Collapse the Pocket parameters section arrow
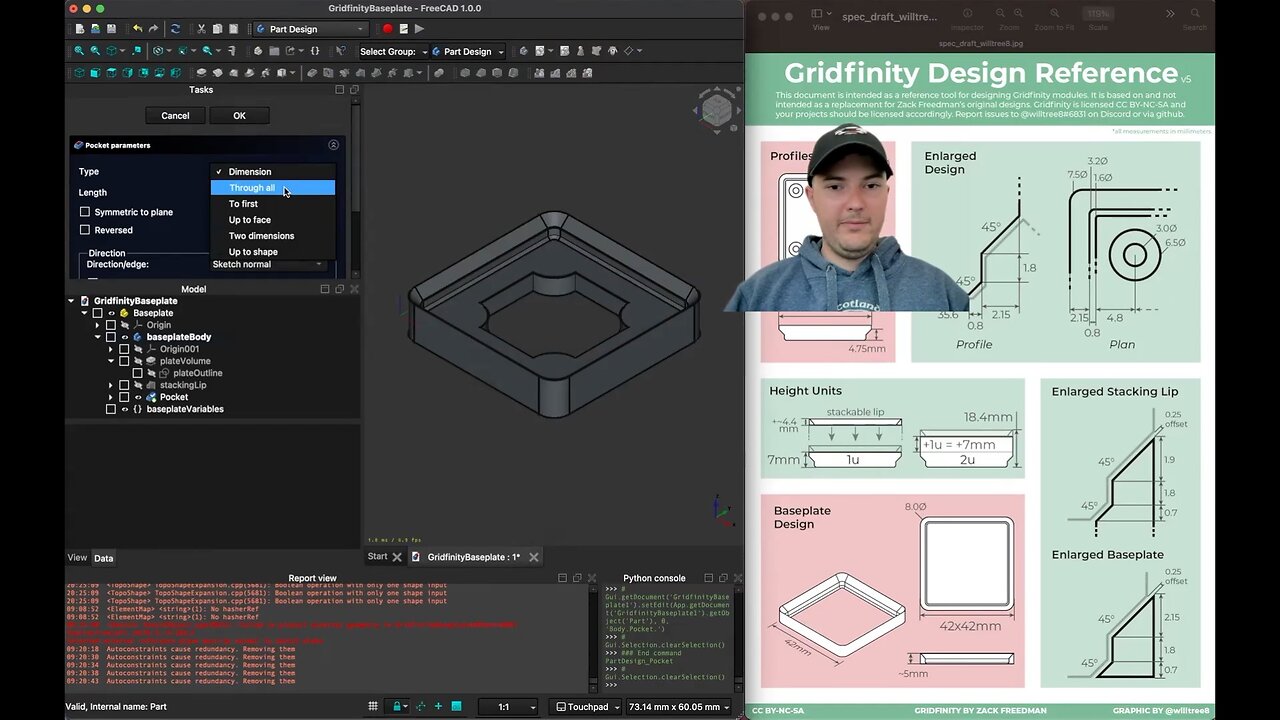1280x720 pixels. [333, 145]
